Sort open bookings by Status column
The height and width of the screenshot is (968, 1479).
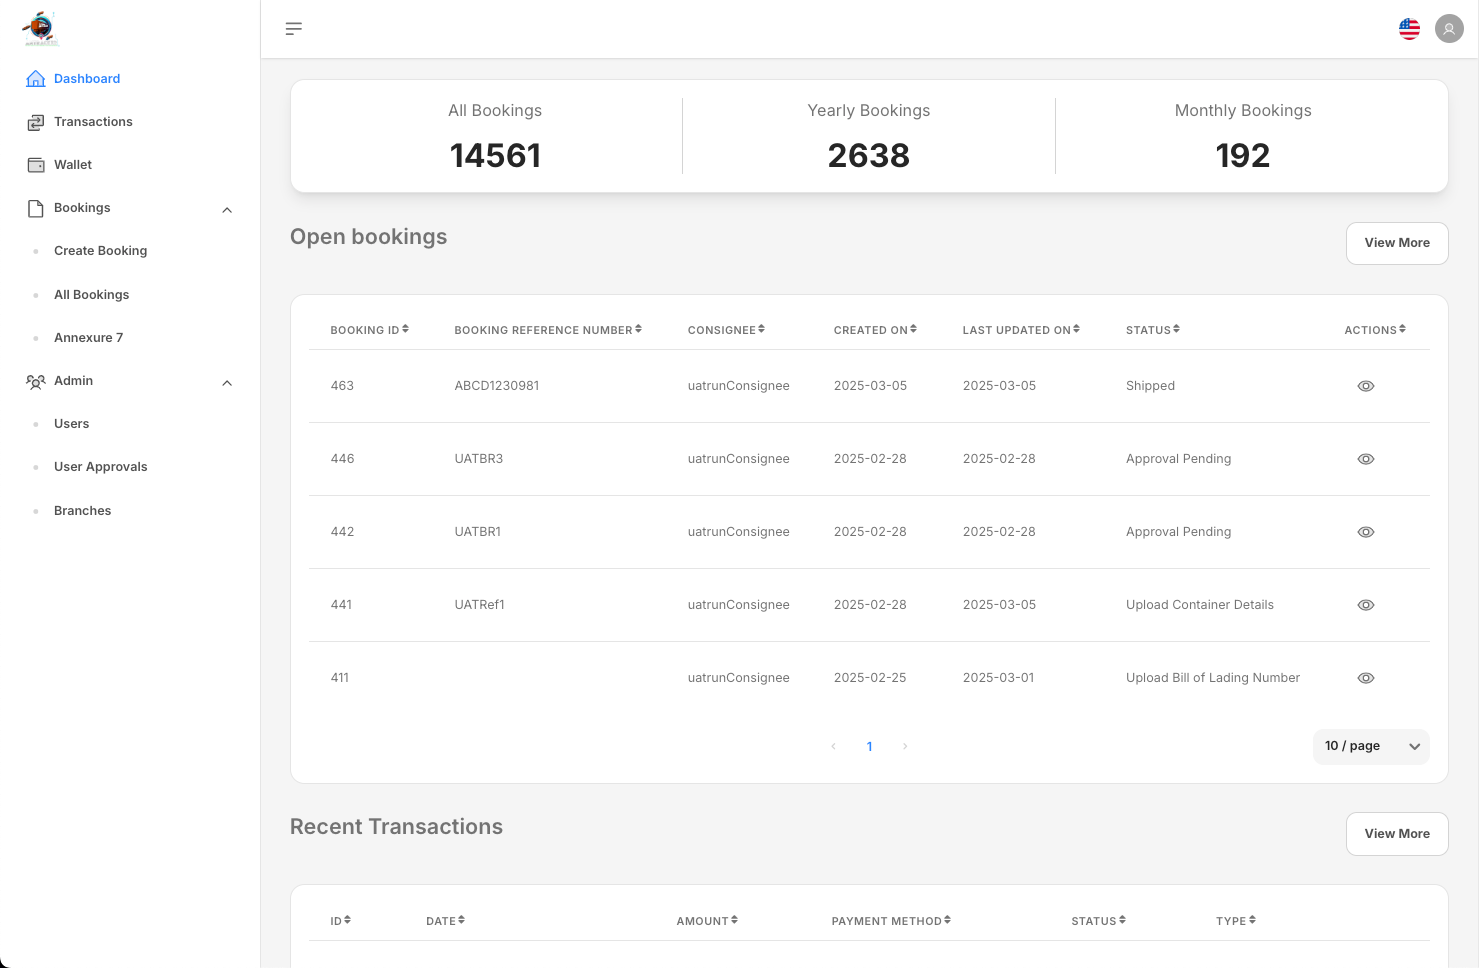pyautogui.click(x=1176, y=329)
